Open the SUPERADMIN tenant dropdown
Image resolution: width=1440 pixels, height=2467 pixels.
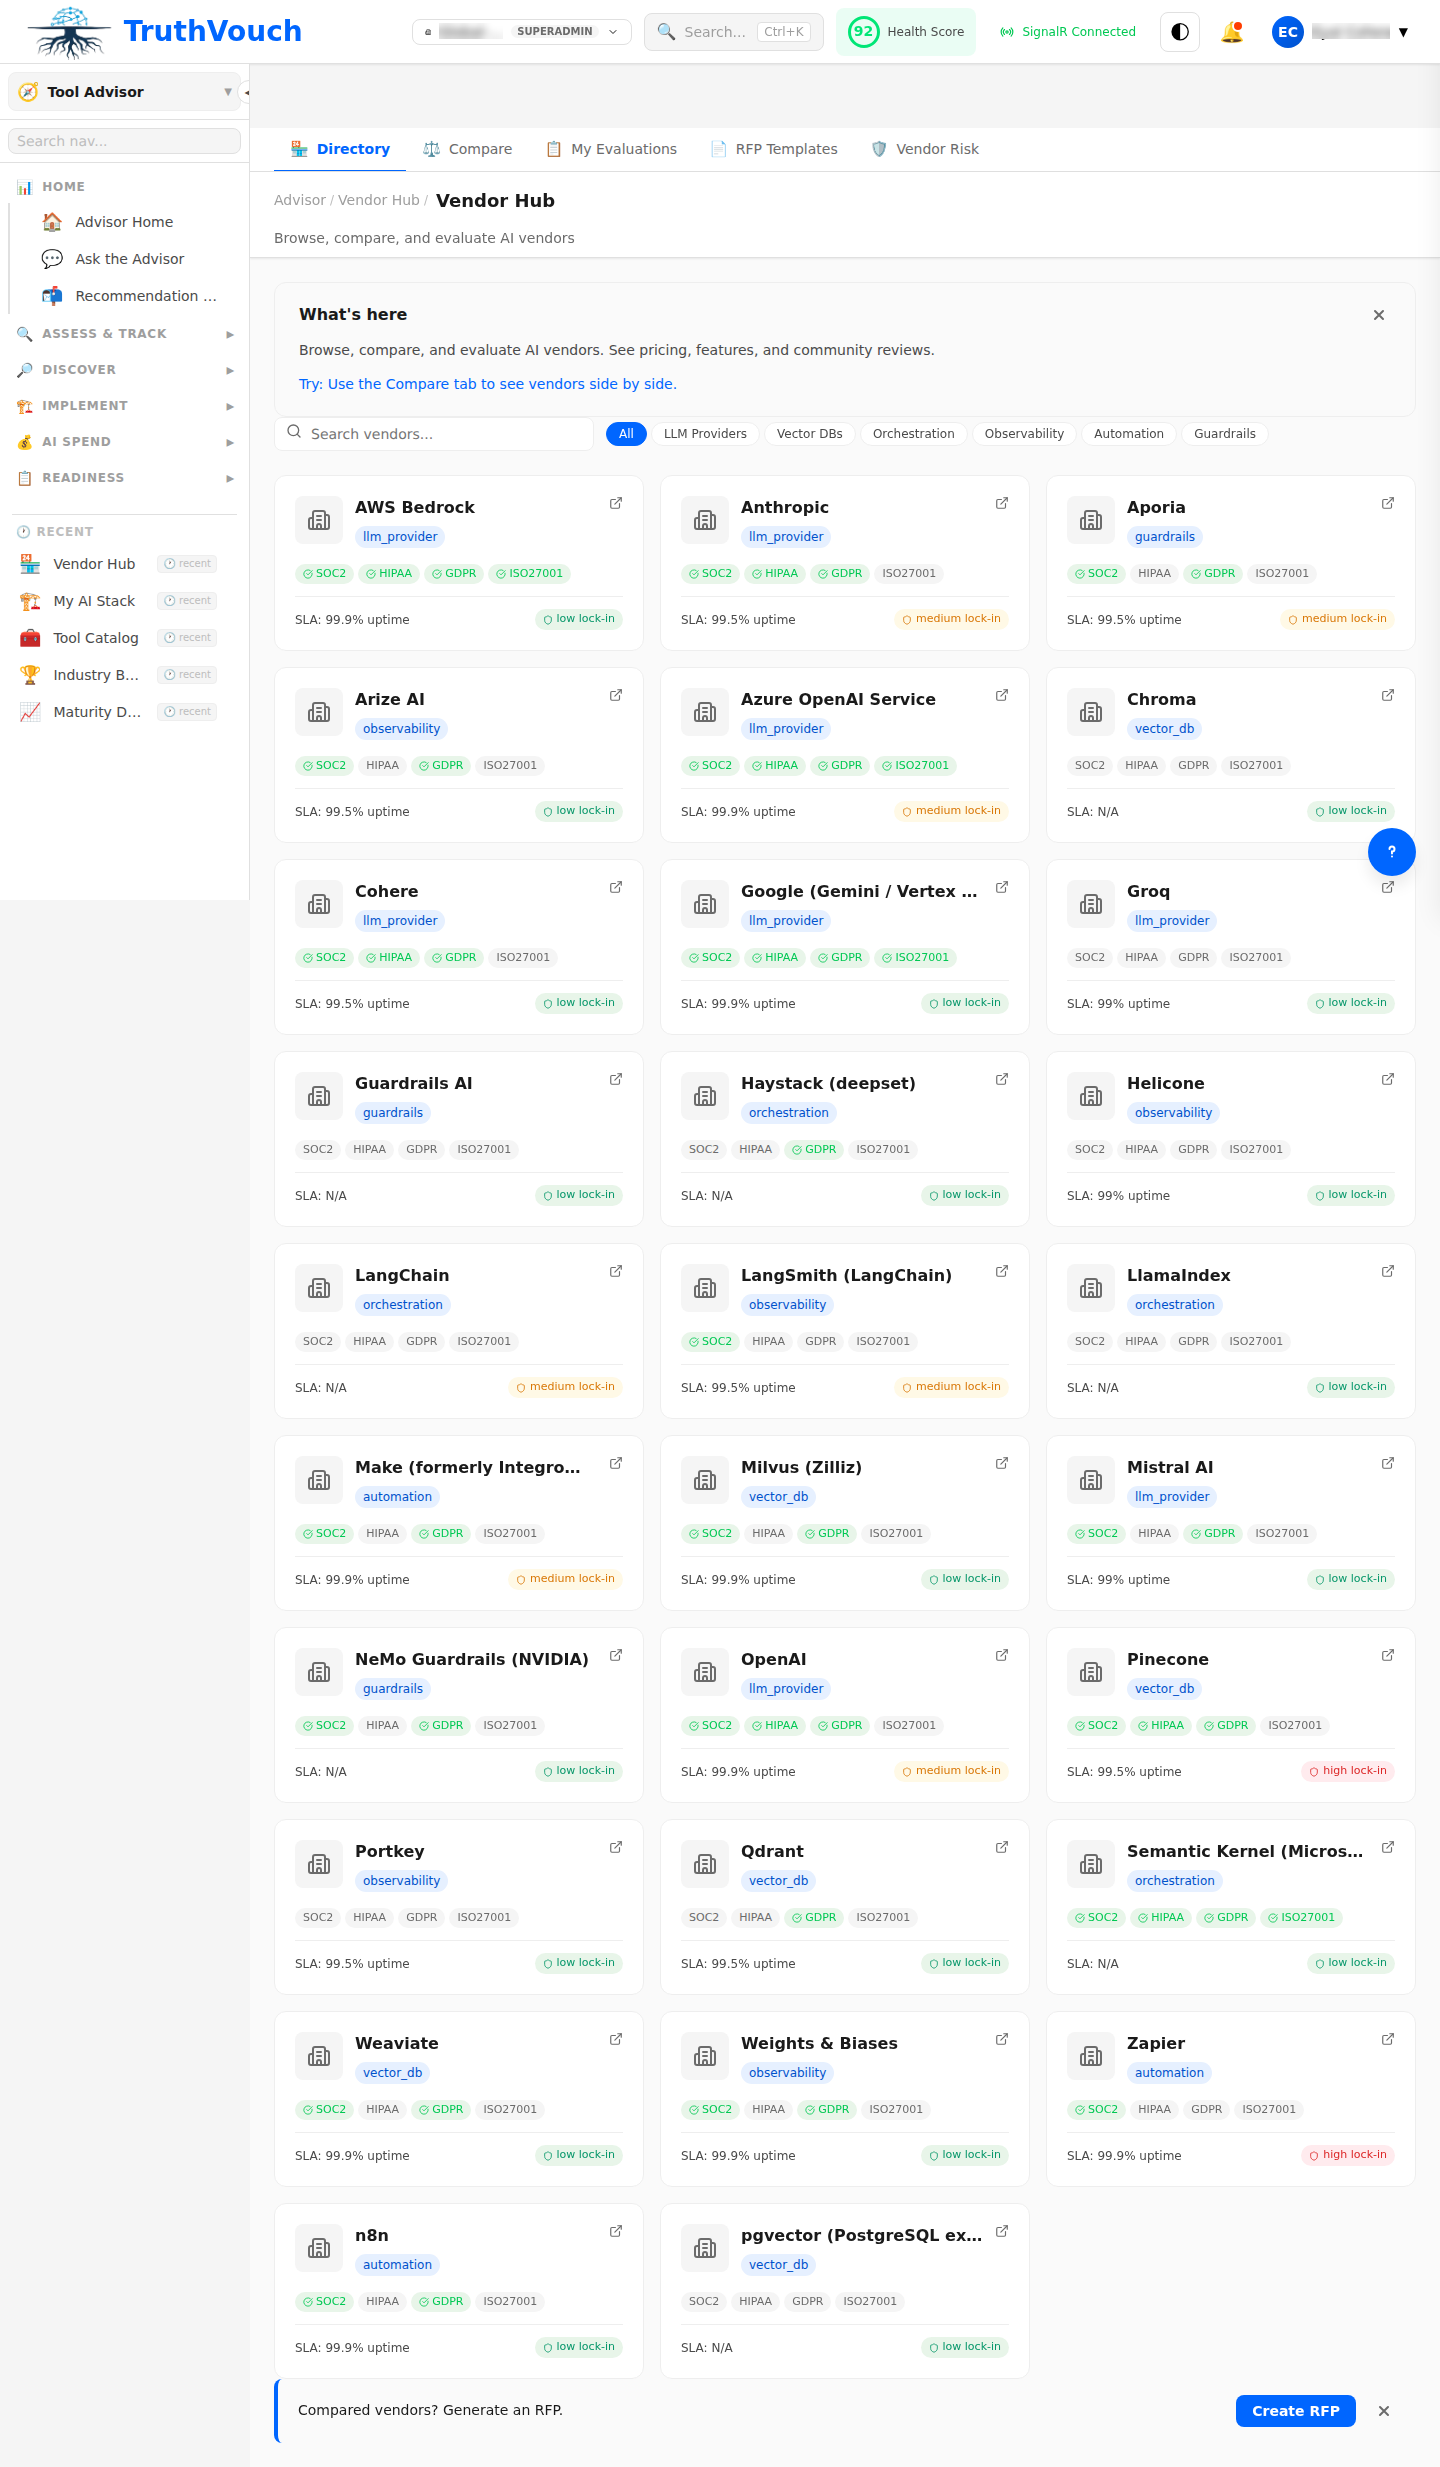pyautogui.click(x=522, y=32)
